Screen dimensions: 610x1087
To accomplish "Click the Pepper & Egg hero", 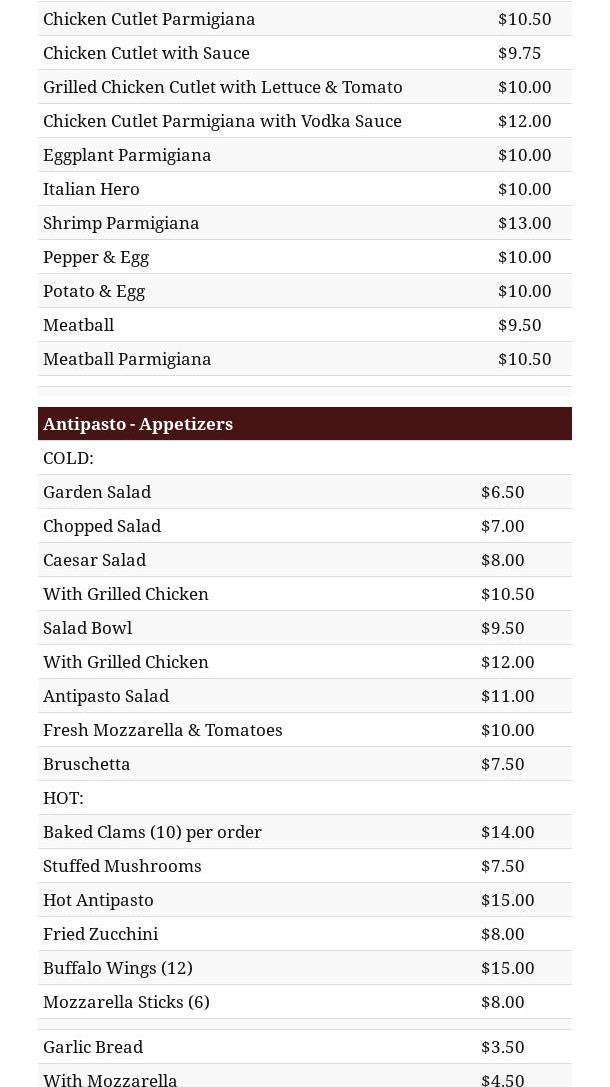I will 96,257.
